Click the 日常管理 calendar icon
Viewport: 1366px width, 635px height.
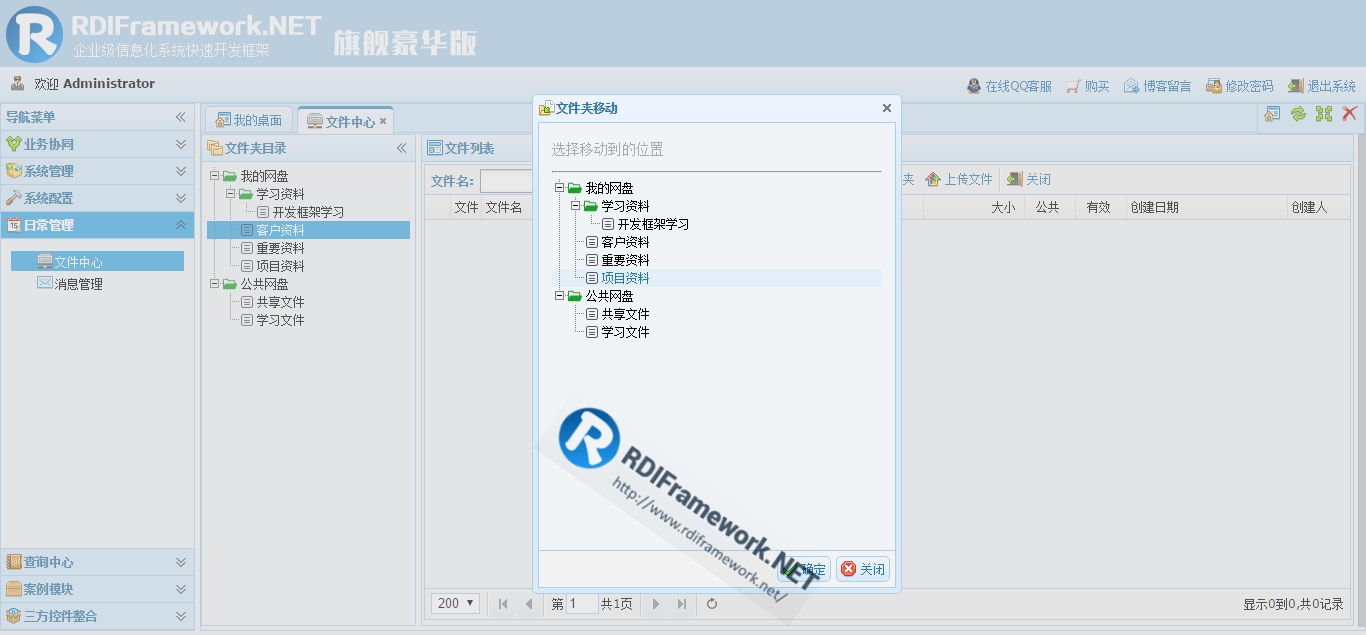(x=14, y=225)
